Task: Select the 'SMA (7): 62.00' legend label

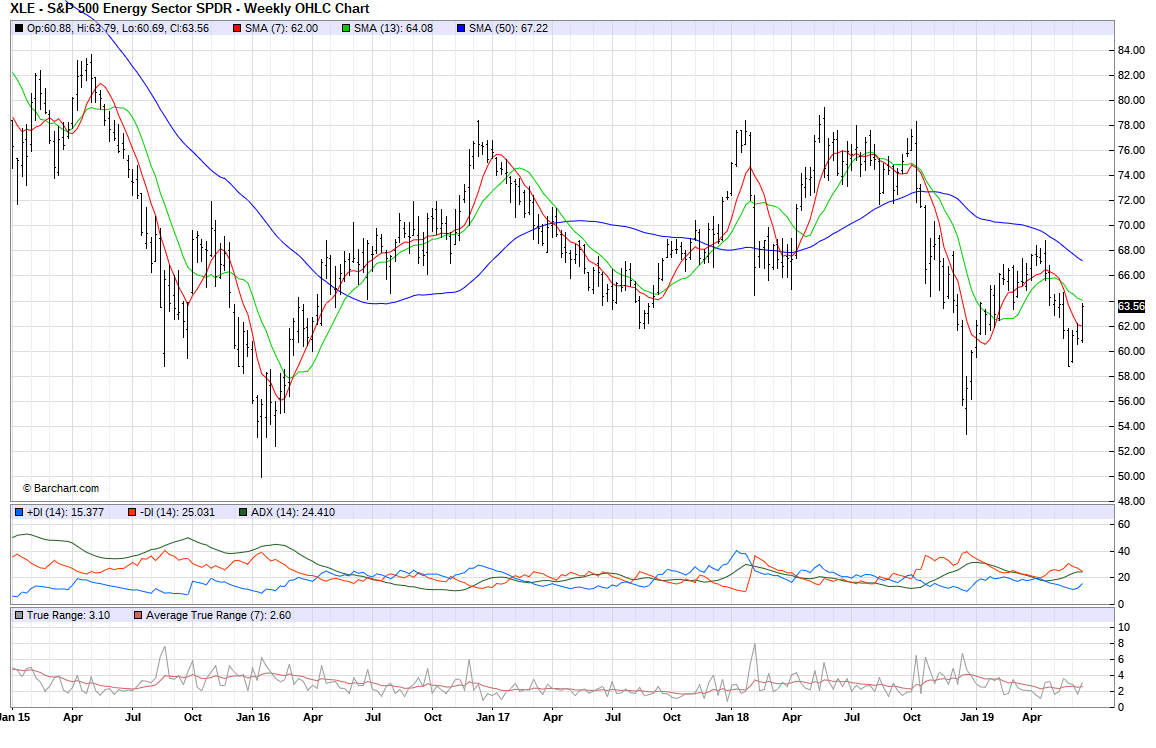Action: (x=282, y=29)
